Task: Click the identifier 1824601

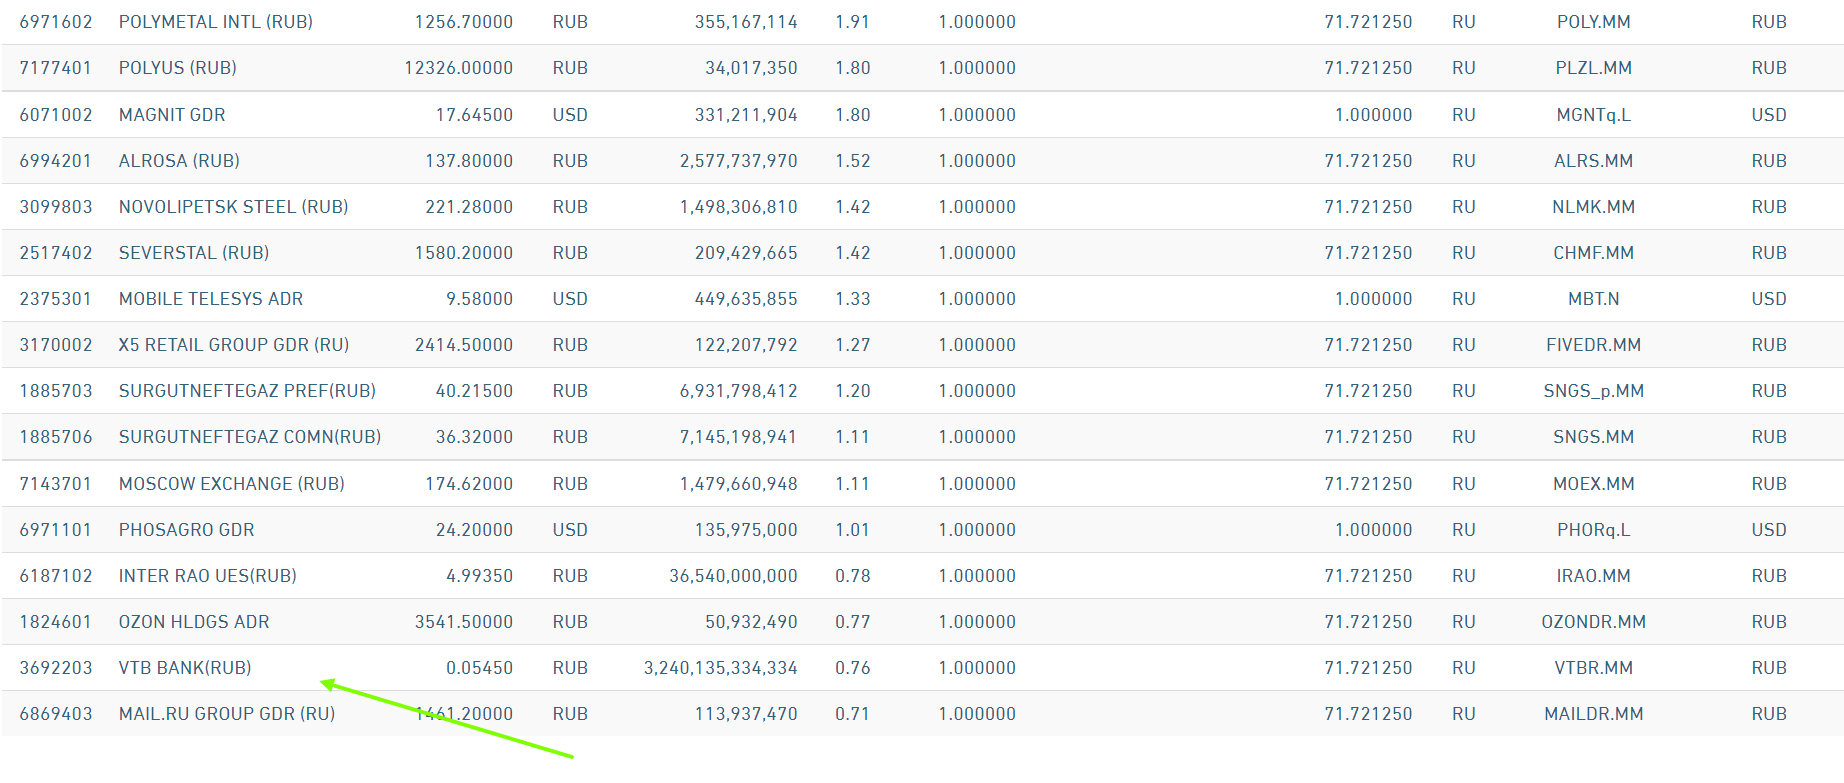Action: click(56, 622)
